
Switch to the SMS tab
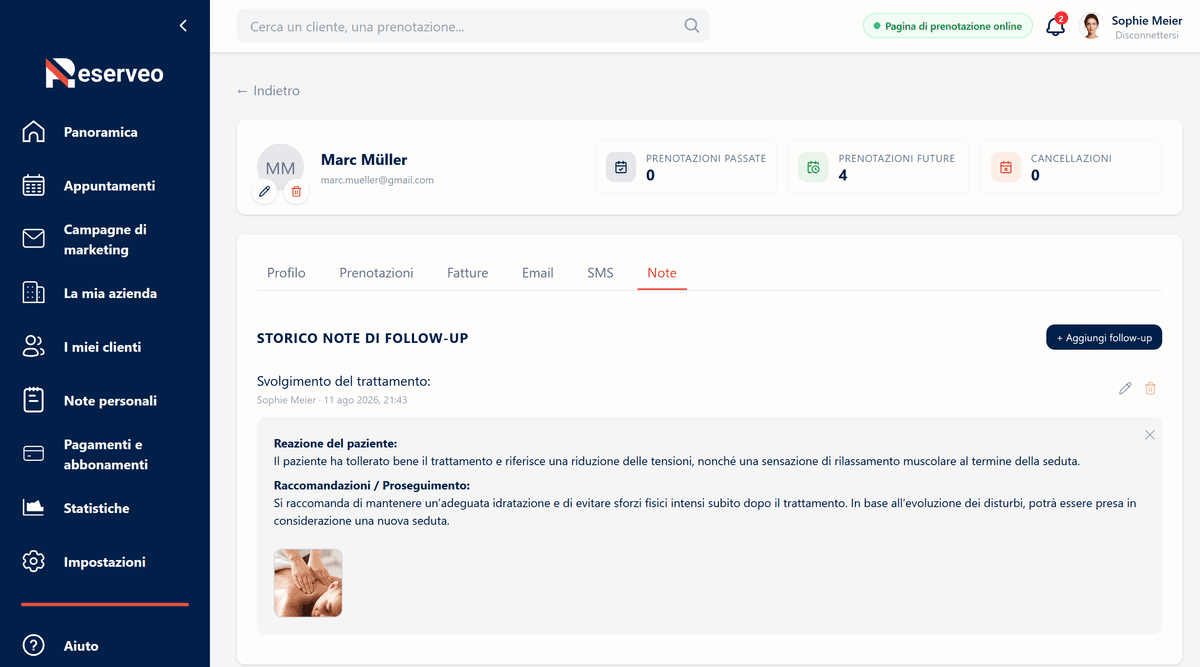[x=600, y=273]
